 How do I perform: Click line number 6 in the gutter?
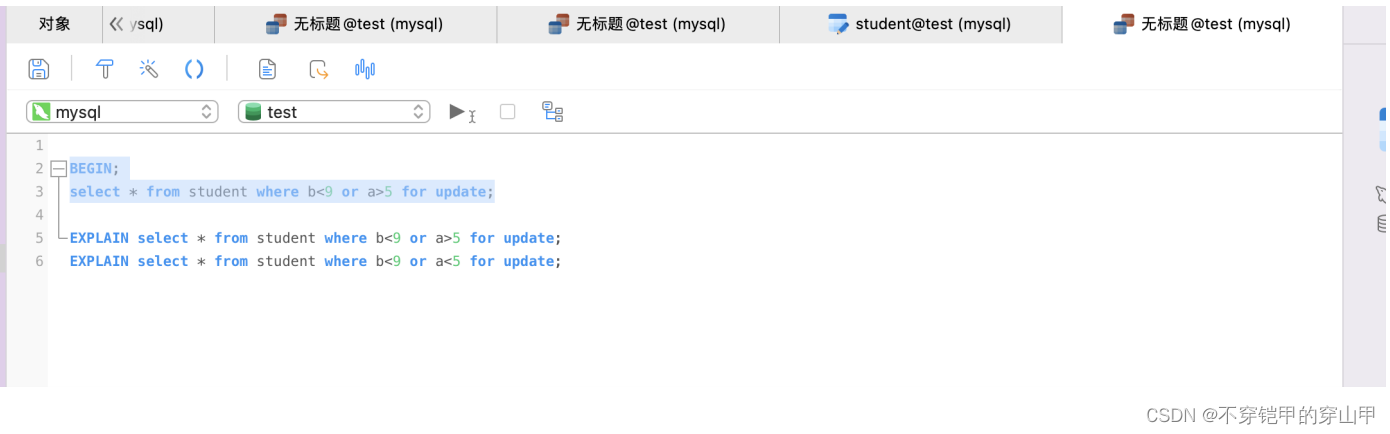pos(39,261)
